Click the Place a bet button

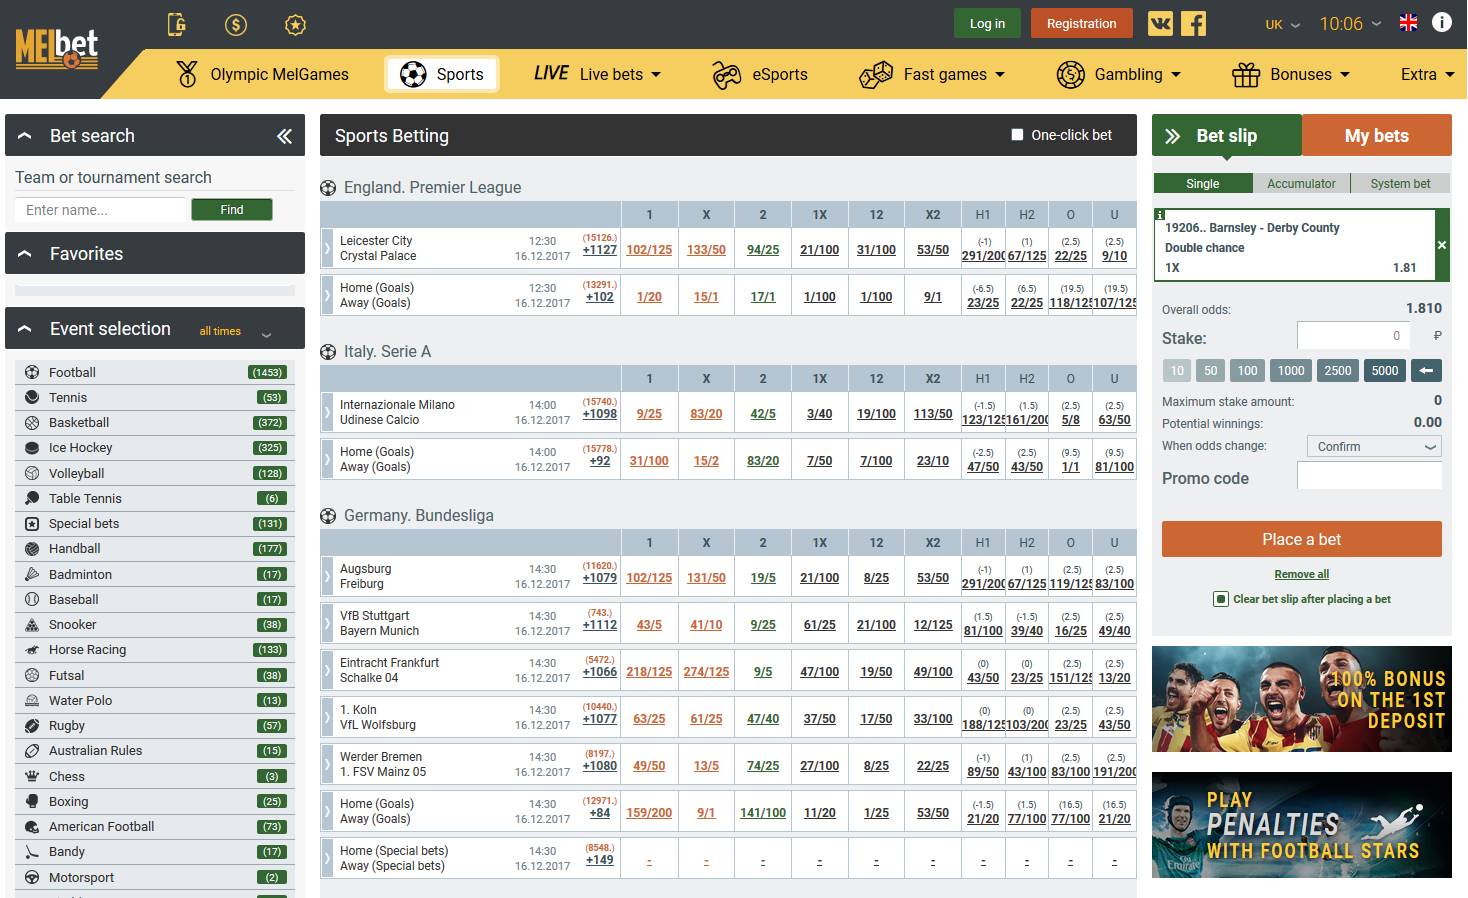(1301, 539)
